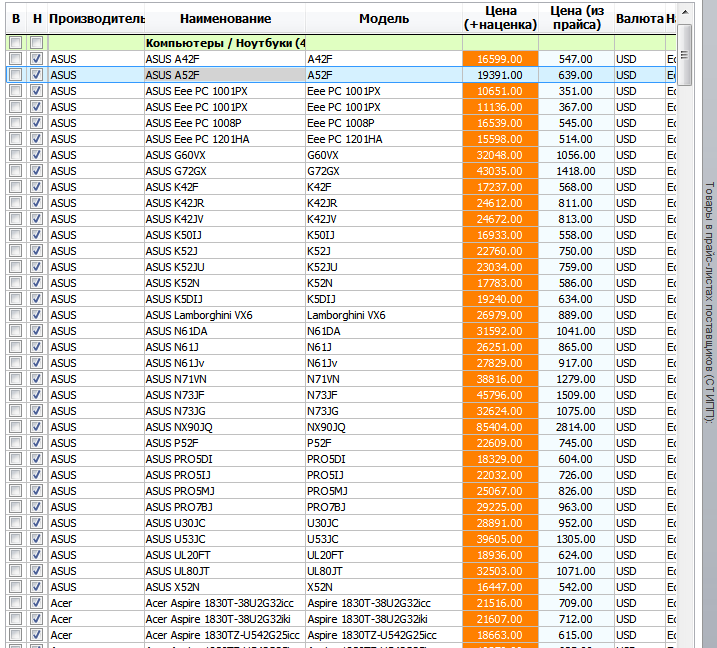The height and width of the screenshot is (648, 717).
Task: Select name cell ASUS Eee PC 1201HA
Action: click(225, 139)
